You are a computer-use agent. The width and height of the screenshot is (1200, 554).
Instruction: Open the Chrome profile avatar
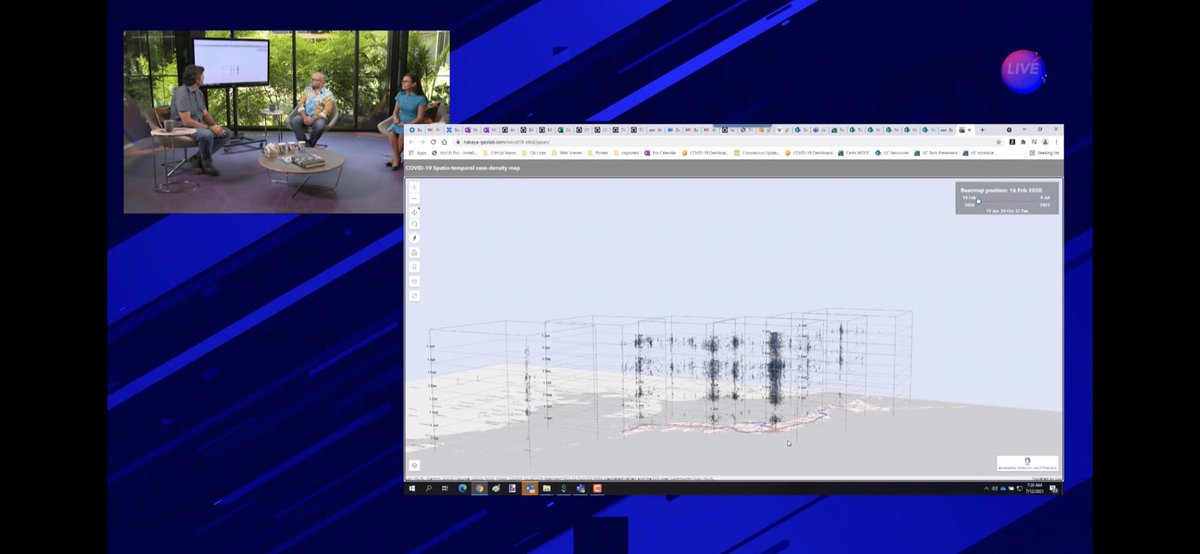point(1045,142)
